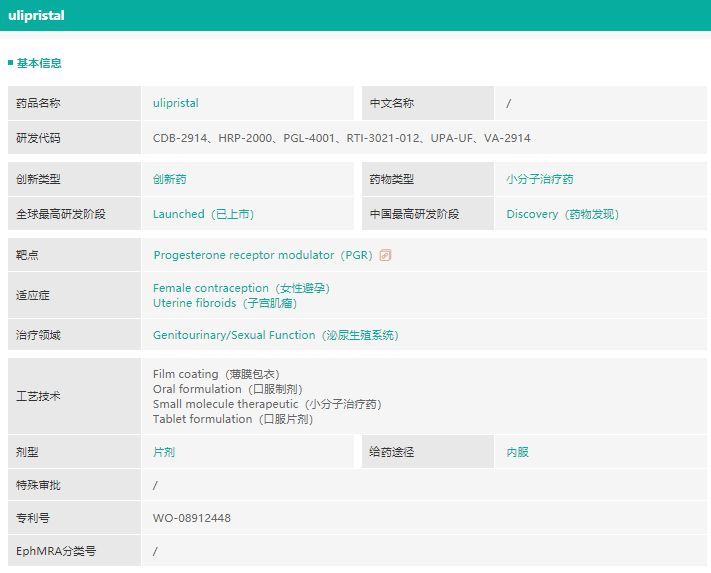This screenshot has width=711, height=573.
Task: Click the Discovery（药物发现）link
Action: pyautogui.click(x=562, y=214)
